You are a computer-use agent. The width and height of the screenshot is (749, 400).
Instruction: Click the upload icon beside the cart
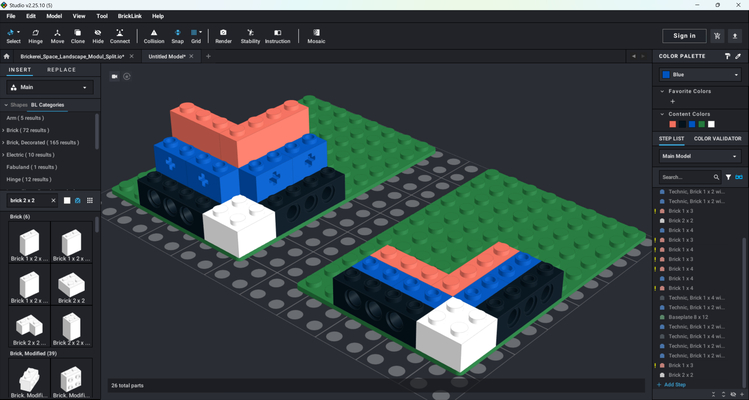(x=735, y=36)
